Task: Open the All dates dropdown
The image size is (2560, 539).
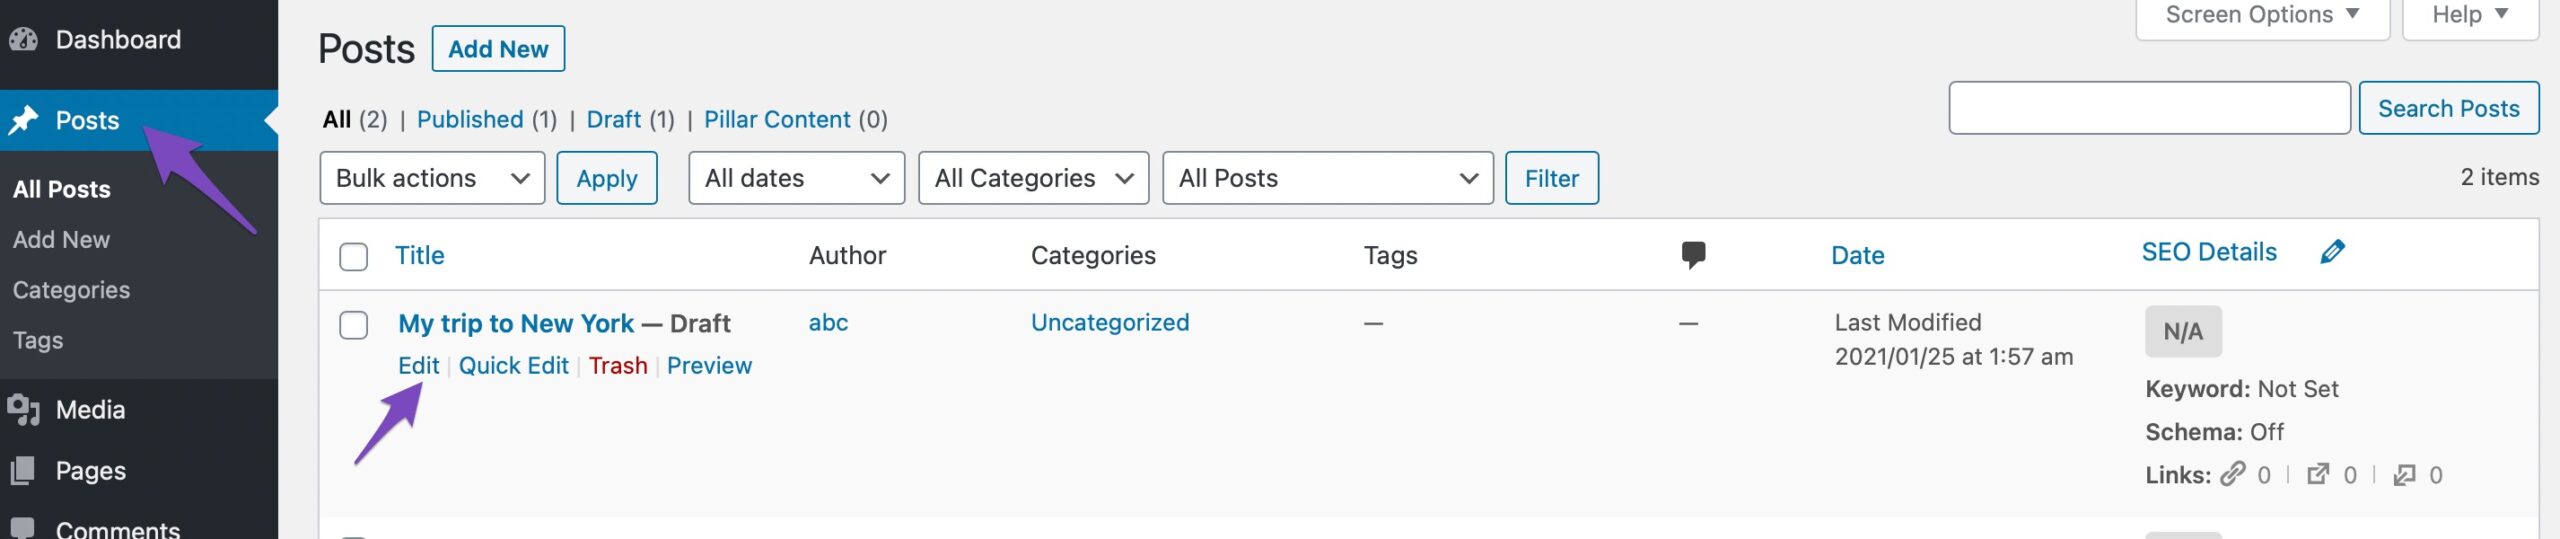Action: point(796,178)
